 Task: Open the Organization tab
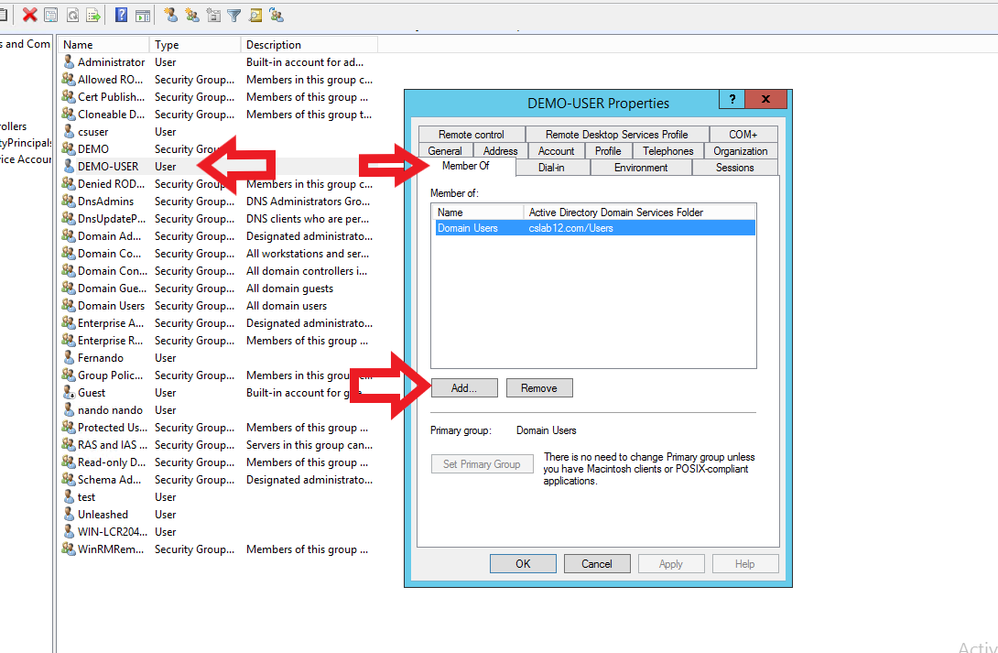click(740, 151)
